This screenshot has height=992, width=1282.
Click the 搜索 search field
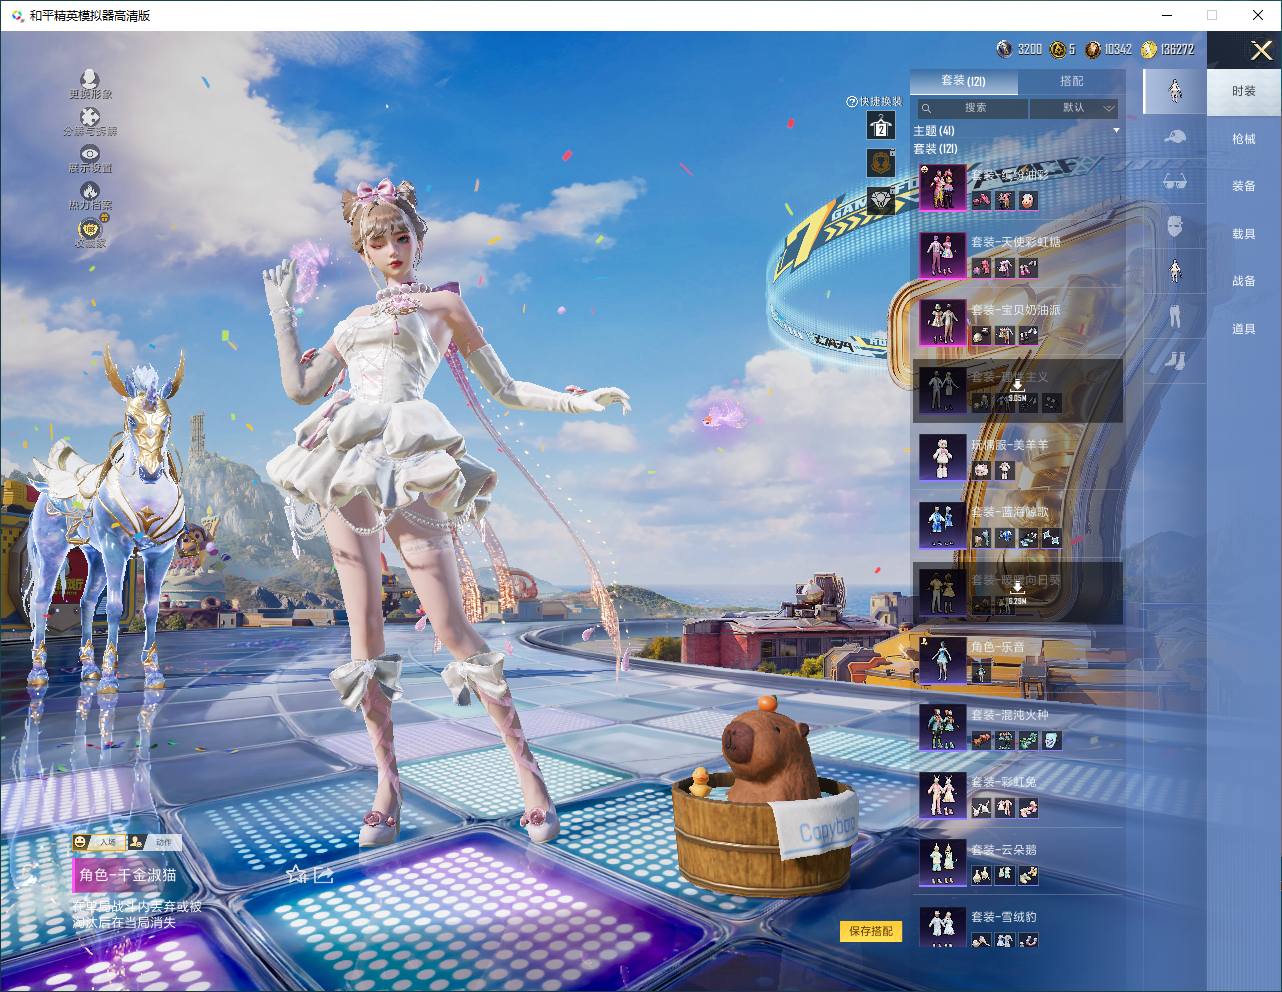pos(971,108)
